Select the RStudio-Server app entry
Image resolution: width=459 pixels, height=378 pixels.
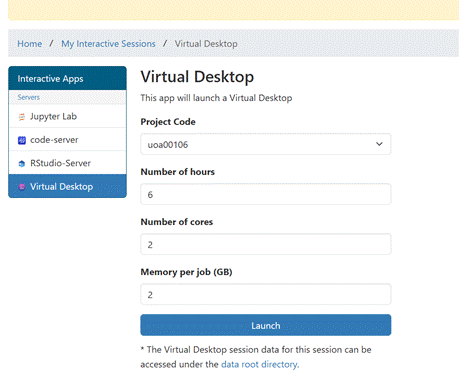tap(67, 163)
